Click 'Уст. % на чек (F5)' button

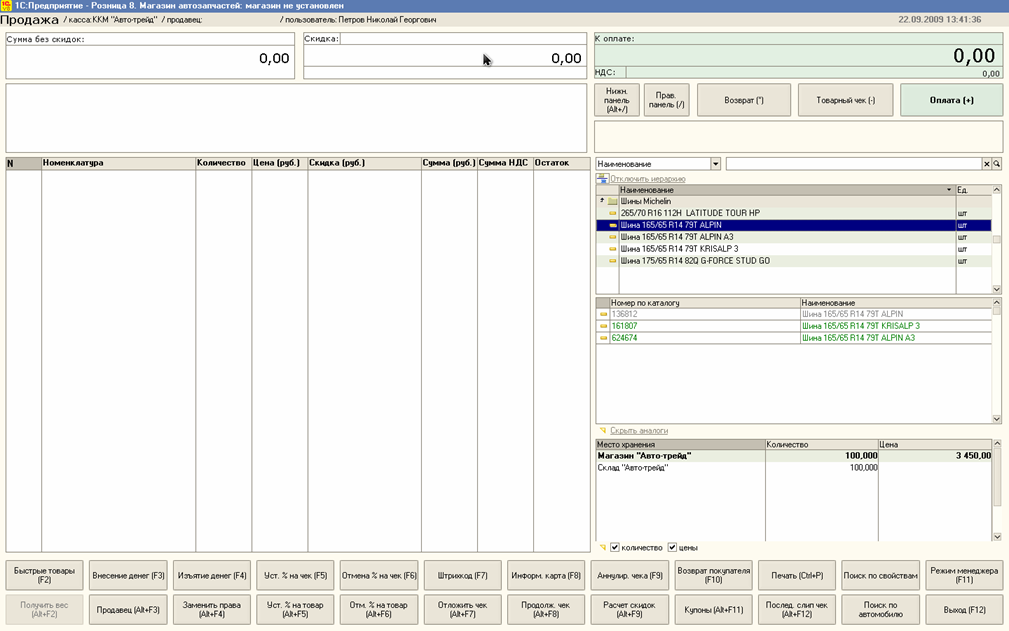[x=295, y=575]
